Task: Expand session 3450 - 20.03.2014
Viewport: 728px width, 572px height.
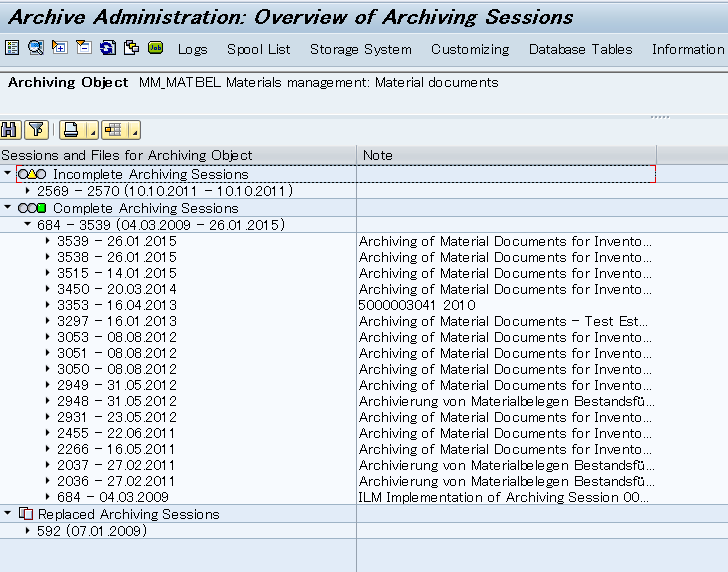Action: [47, 289]
